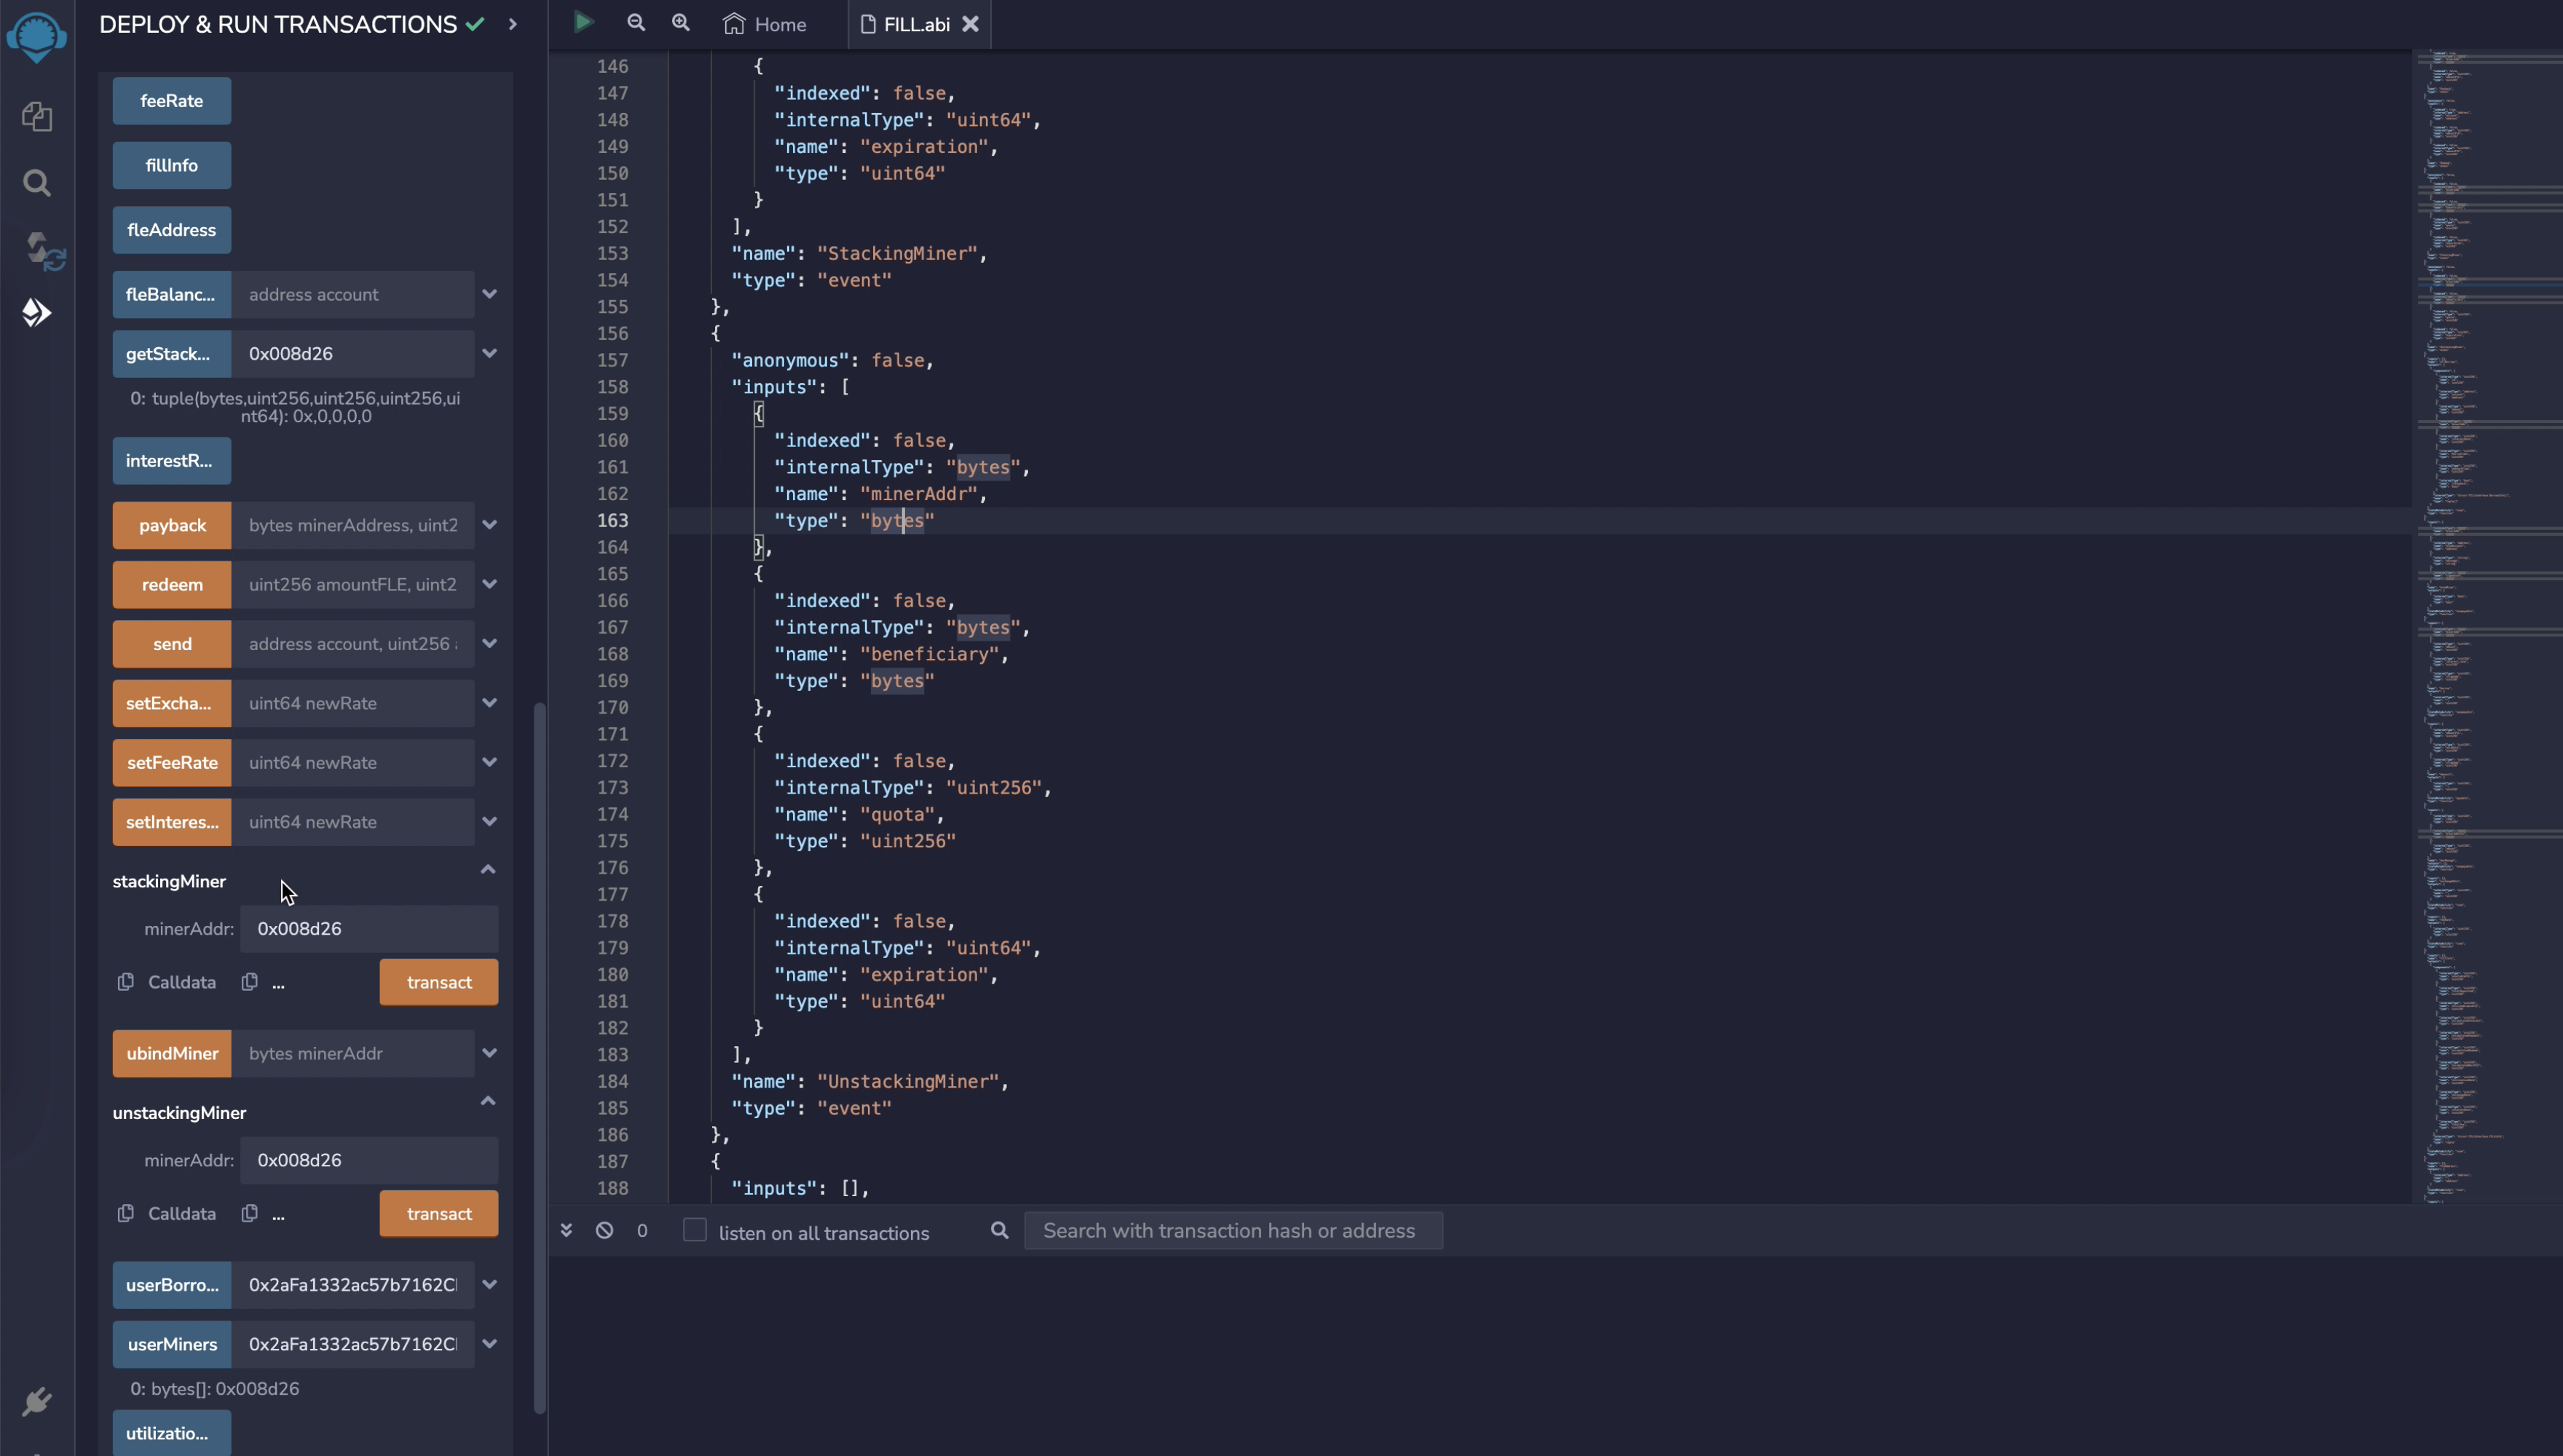The width and height of the screenshot is (2563, 1456).
Task: Call the interestR... function
Action: tap(172, 461)
